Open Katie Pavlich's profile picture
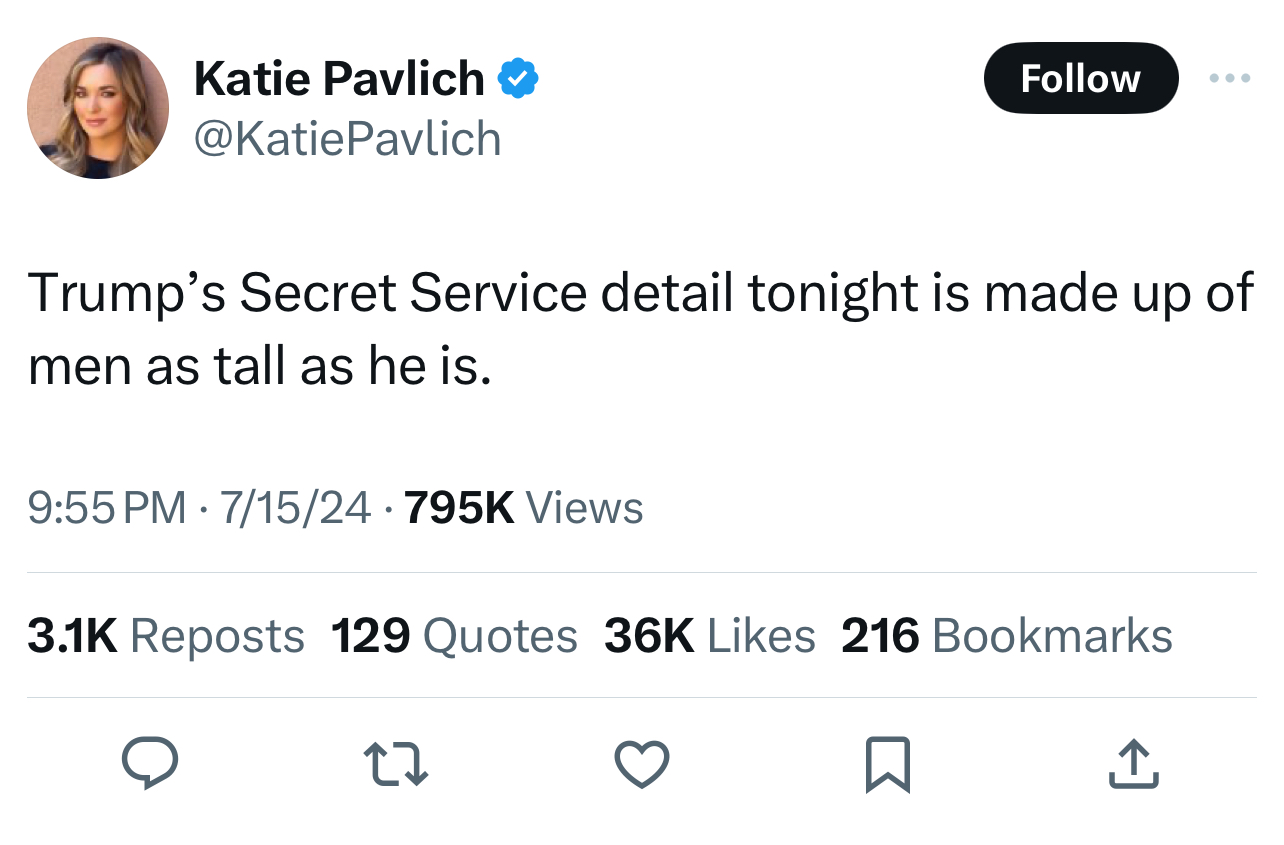Viewport: 1284px width, 845px height. [x=98, y=108]
